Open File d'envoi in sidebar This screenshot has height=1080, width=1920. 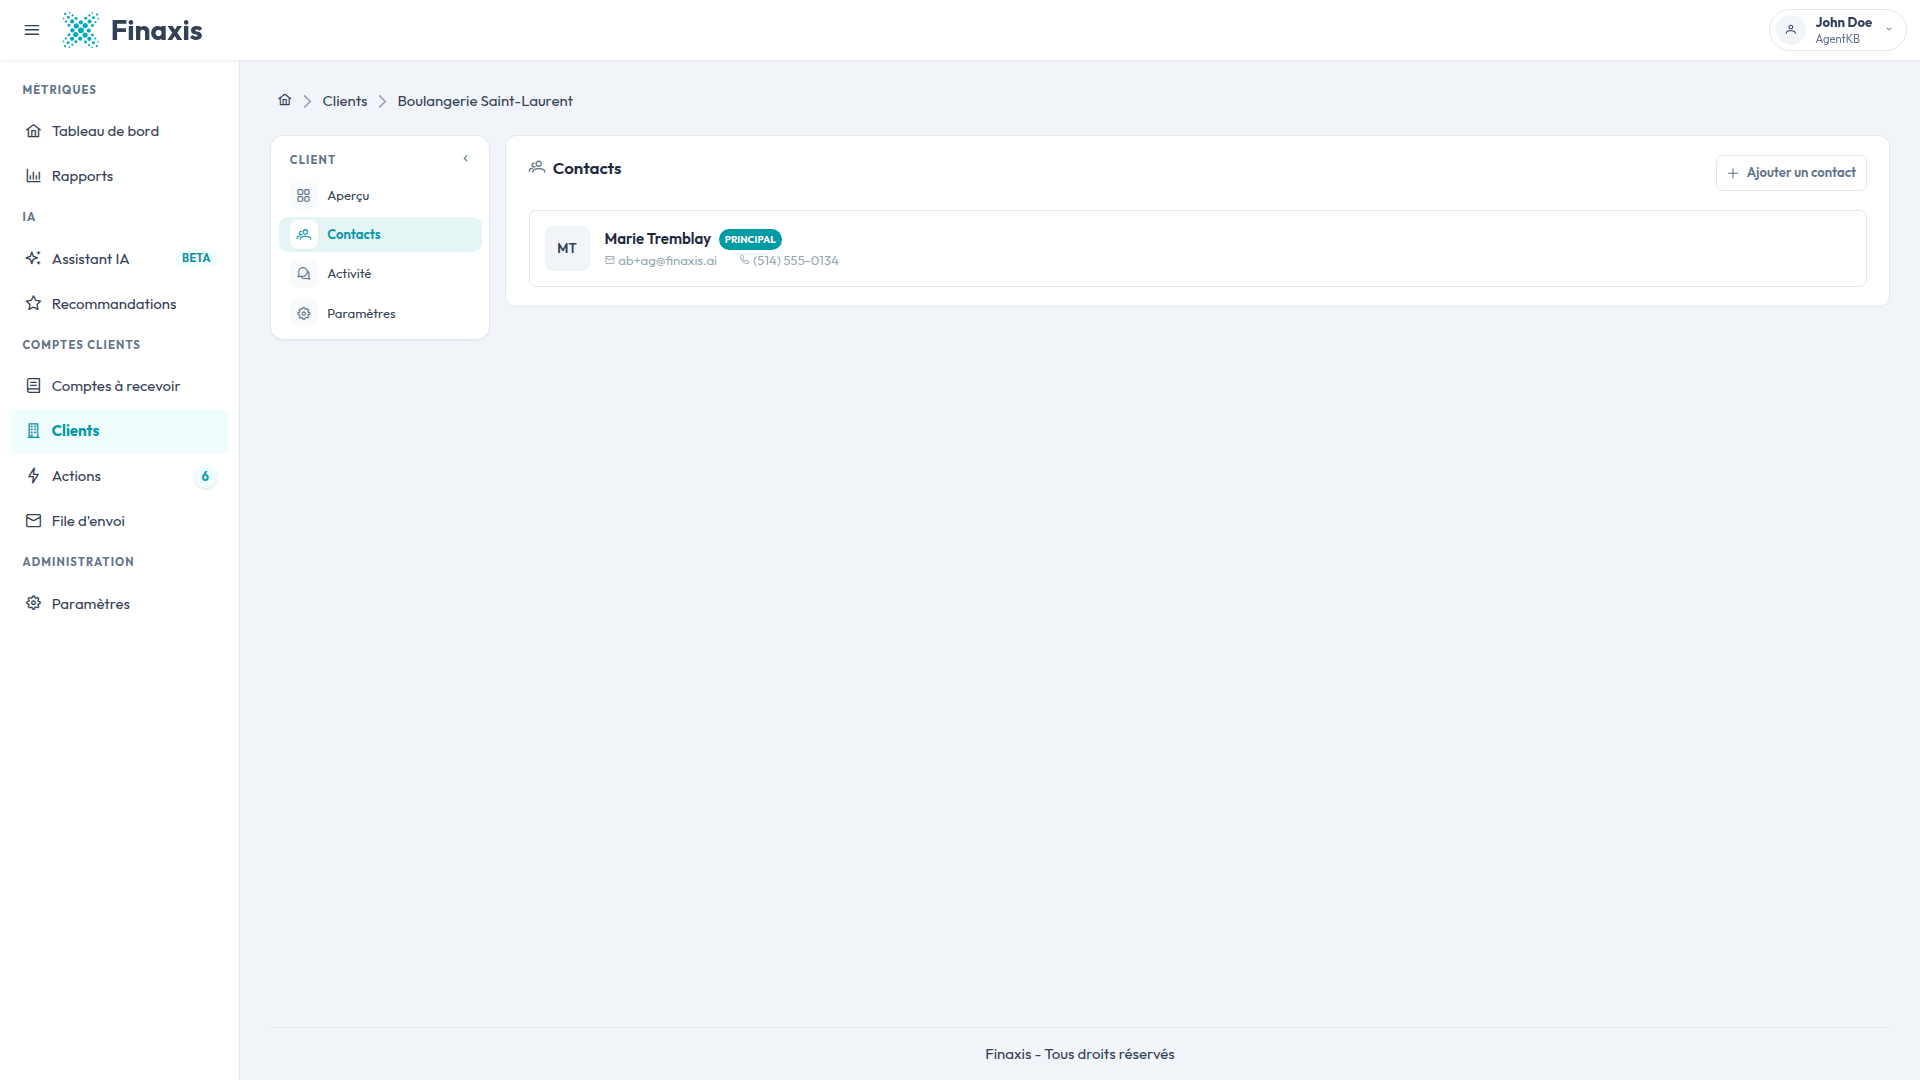[x=119, y=521]
